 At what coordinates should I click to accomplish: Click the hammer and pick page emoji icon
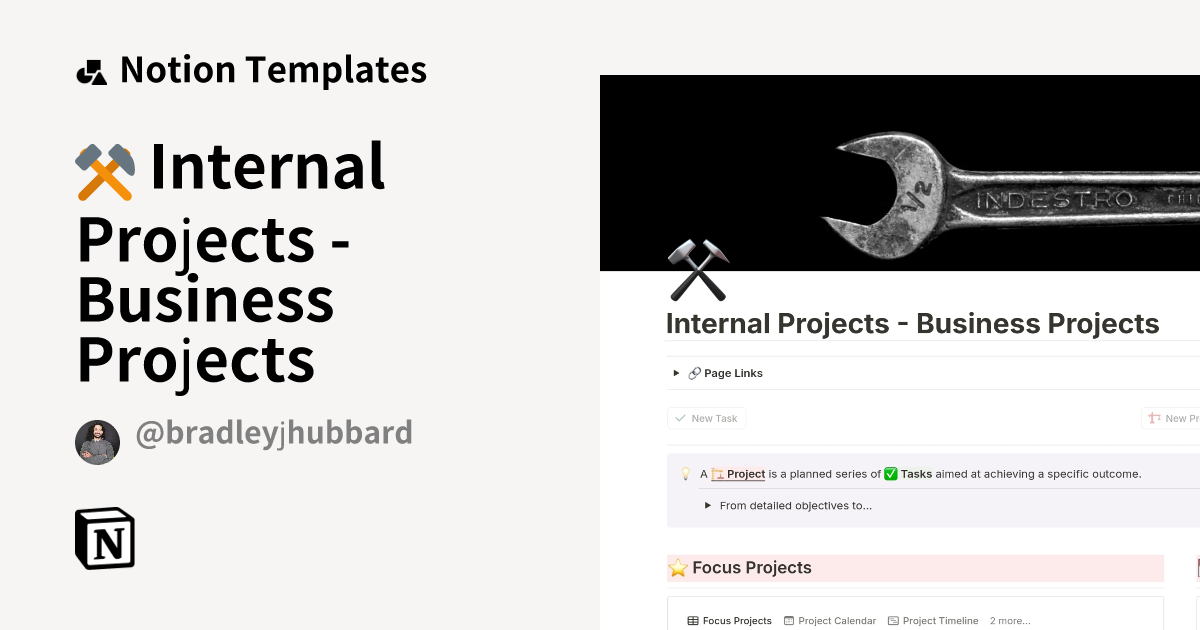click(698, 269)
